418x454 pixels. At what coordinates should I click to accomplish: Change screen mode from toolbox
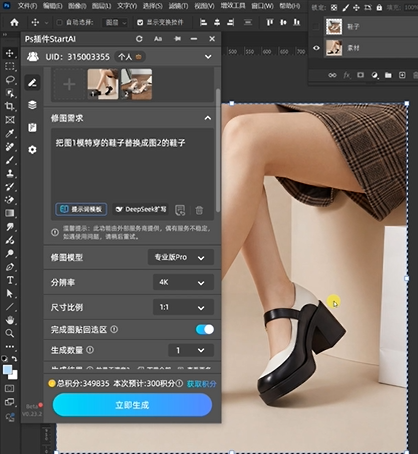coord(10,402)
